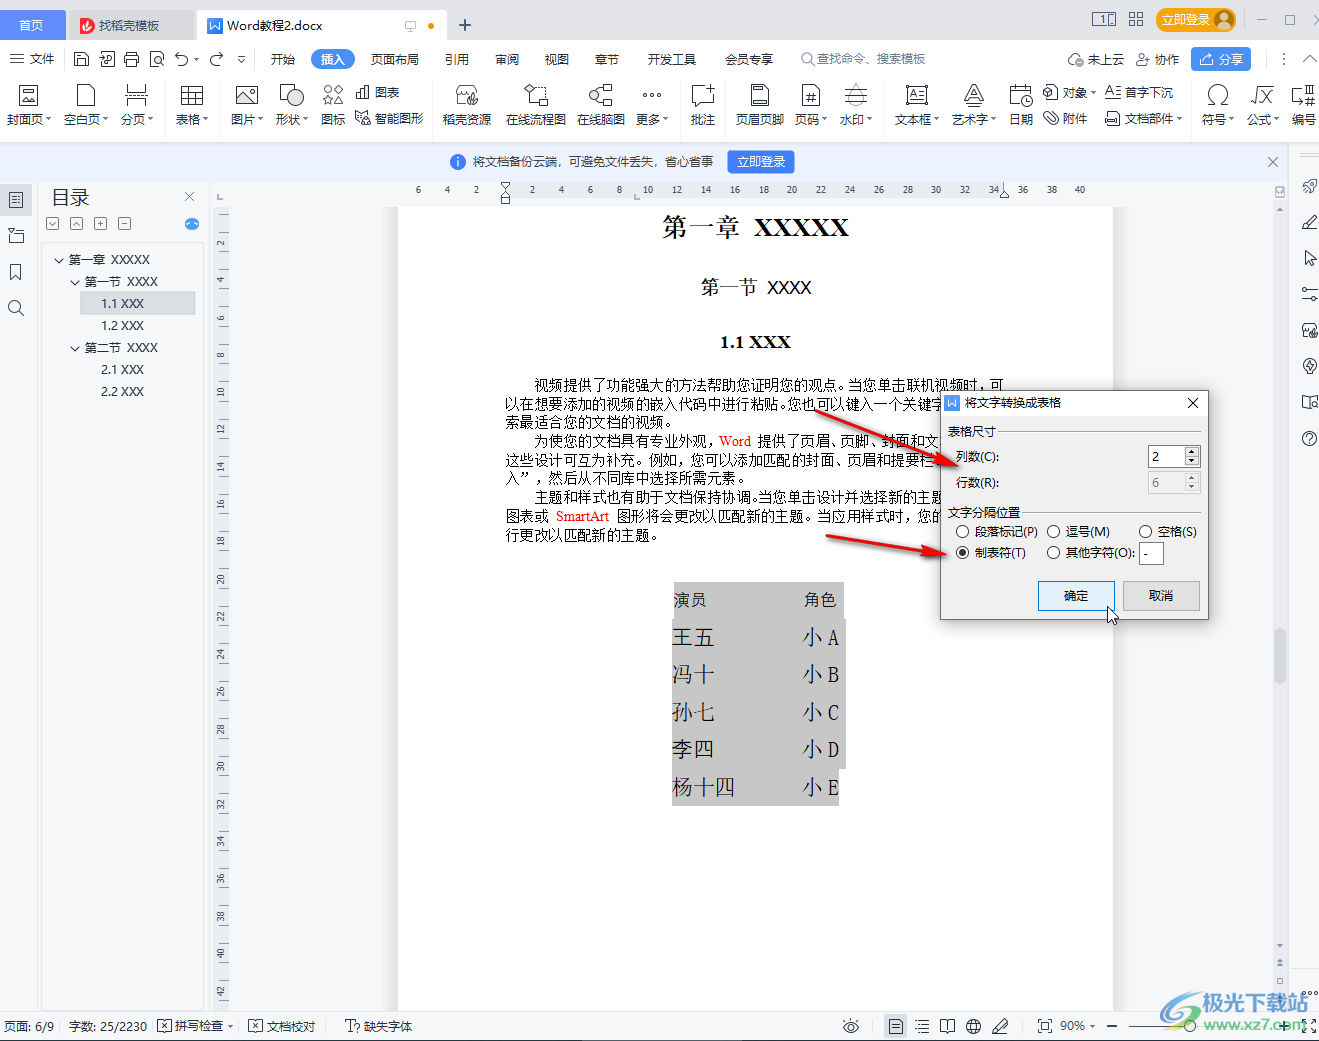Open the 开始 (Home) ribbon tab

[x=283, y=59]
